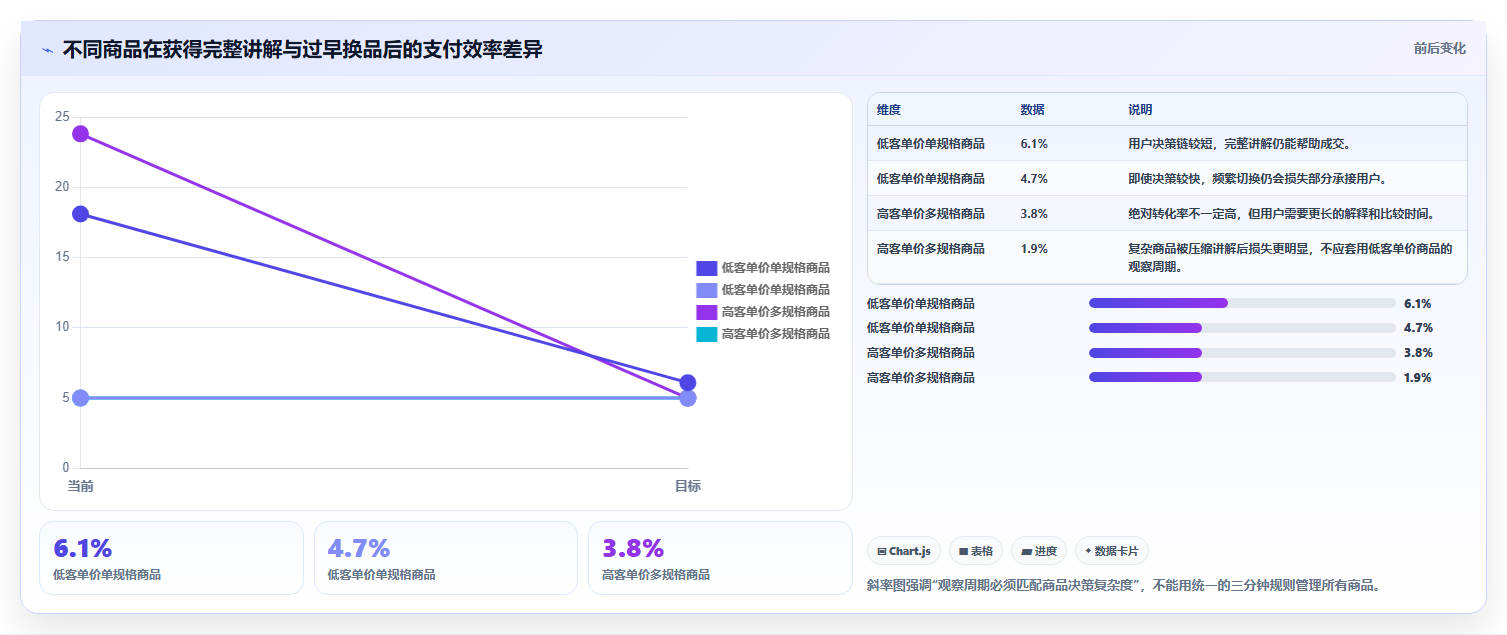Click the 数据 column header
The image size is (1507, 635).
pos(1032,110)
